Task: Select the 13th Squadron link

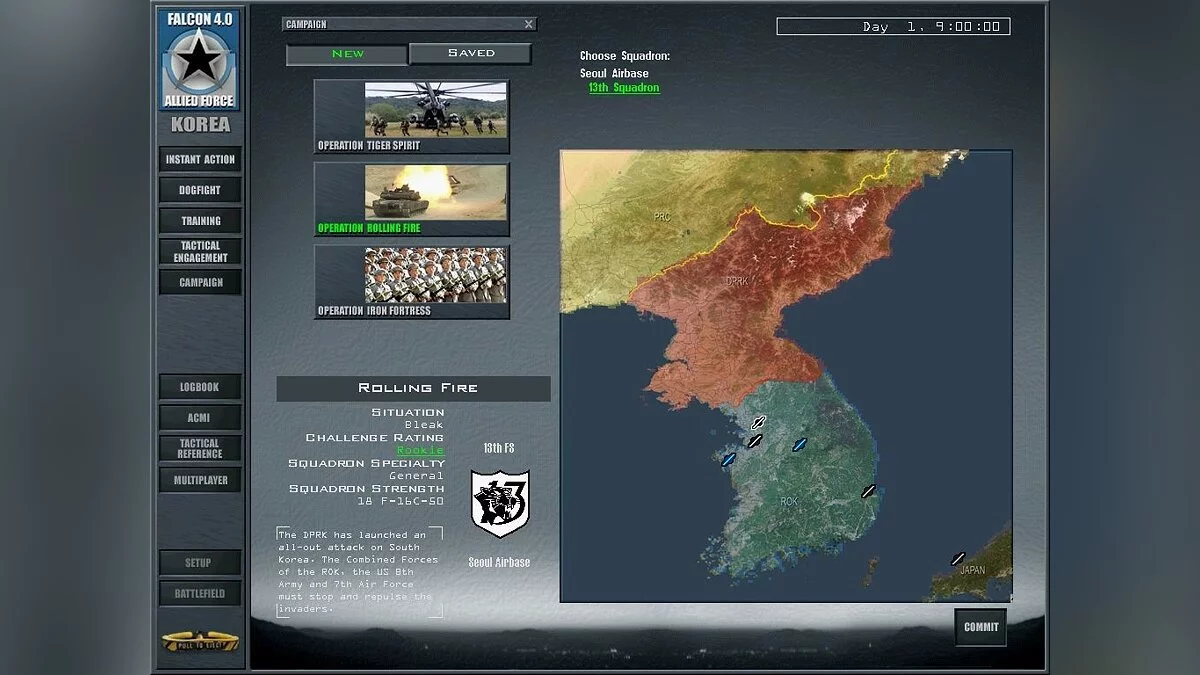Action: pos(624,88)
